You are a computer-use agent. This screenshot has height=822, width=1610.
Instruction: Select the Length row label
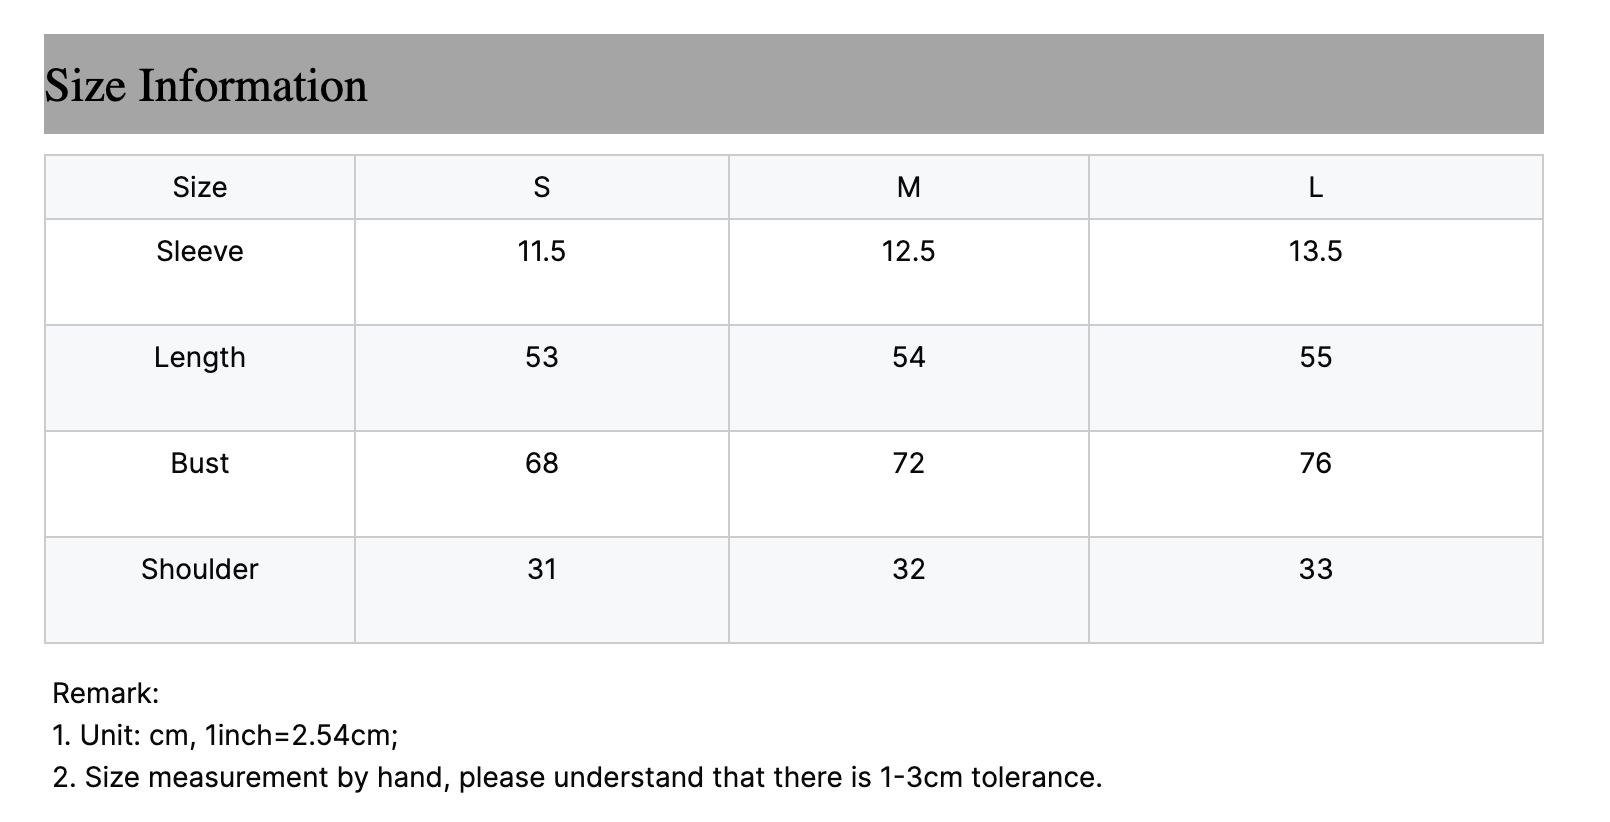[200, 357]
